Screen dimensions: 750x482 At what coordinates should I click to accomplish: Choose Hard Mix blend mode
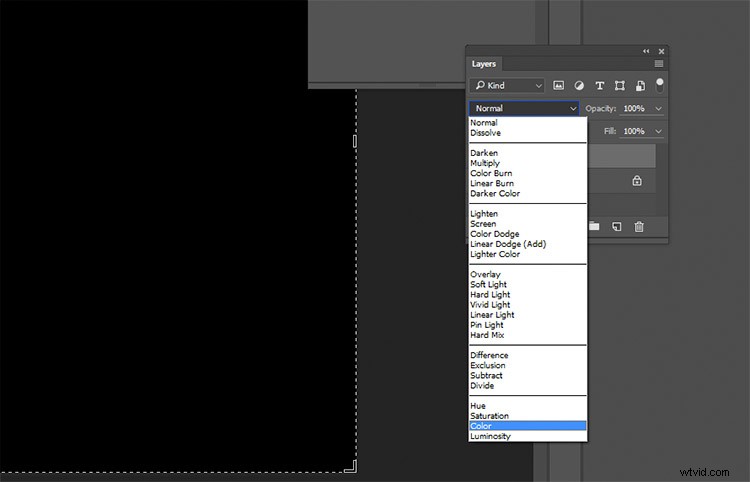coord(528,335)
